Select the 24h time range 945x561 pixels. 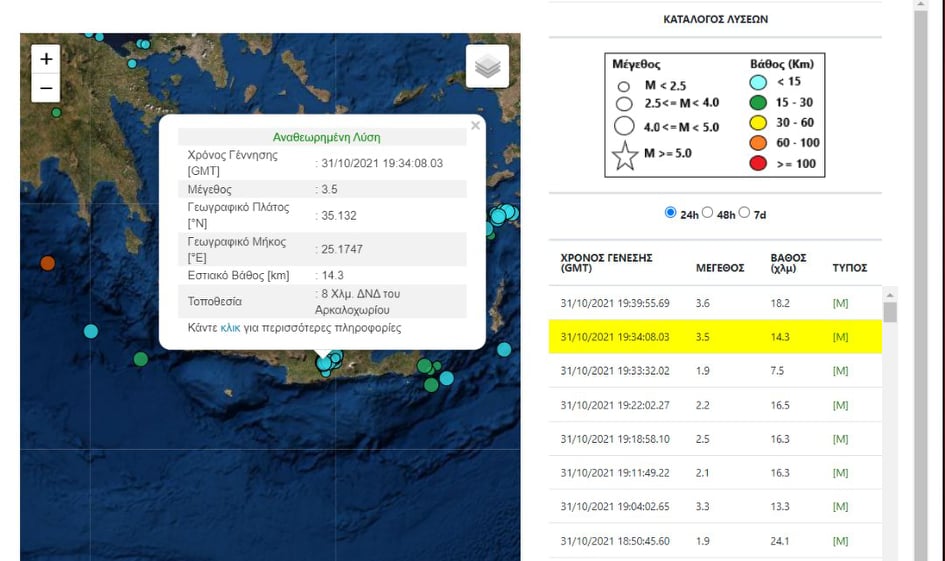[671, 213]
